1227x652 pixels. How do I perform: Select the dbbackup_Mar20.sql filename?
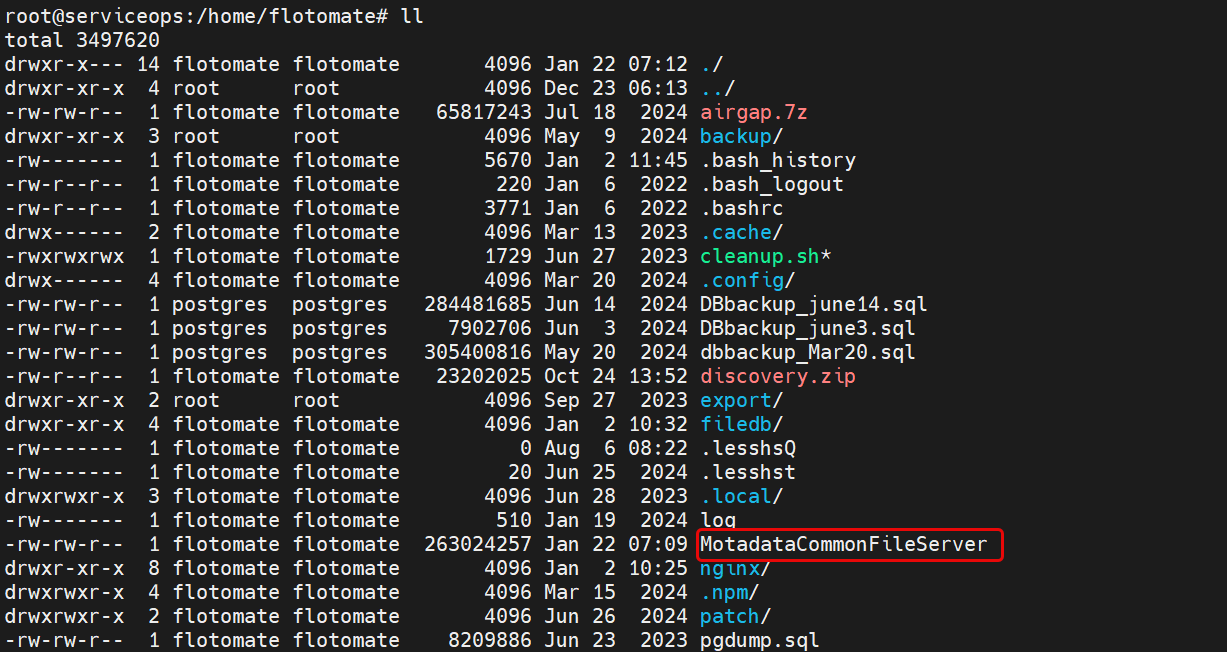point(807,352)
